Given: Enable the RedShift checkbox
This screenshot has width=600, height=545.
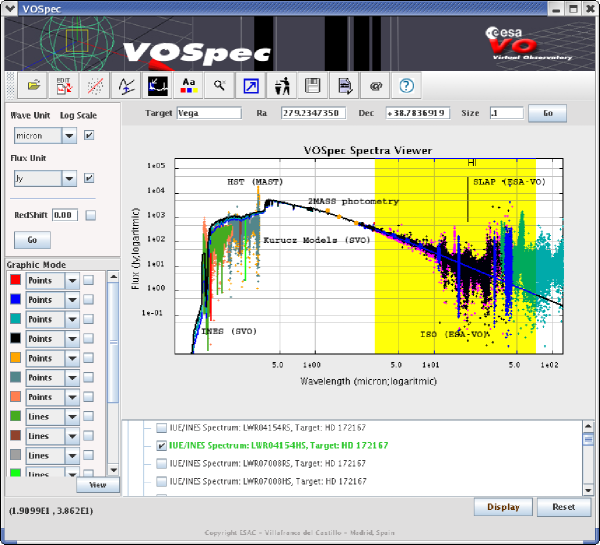Looking at the screenshot, I should pyautogui.click(x=90, y=215).
